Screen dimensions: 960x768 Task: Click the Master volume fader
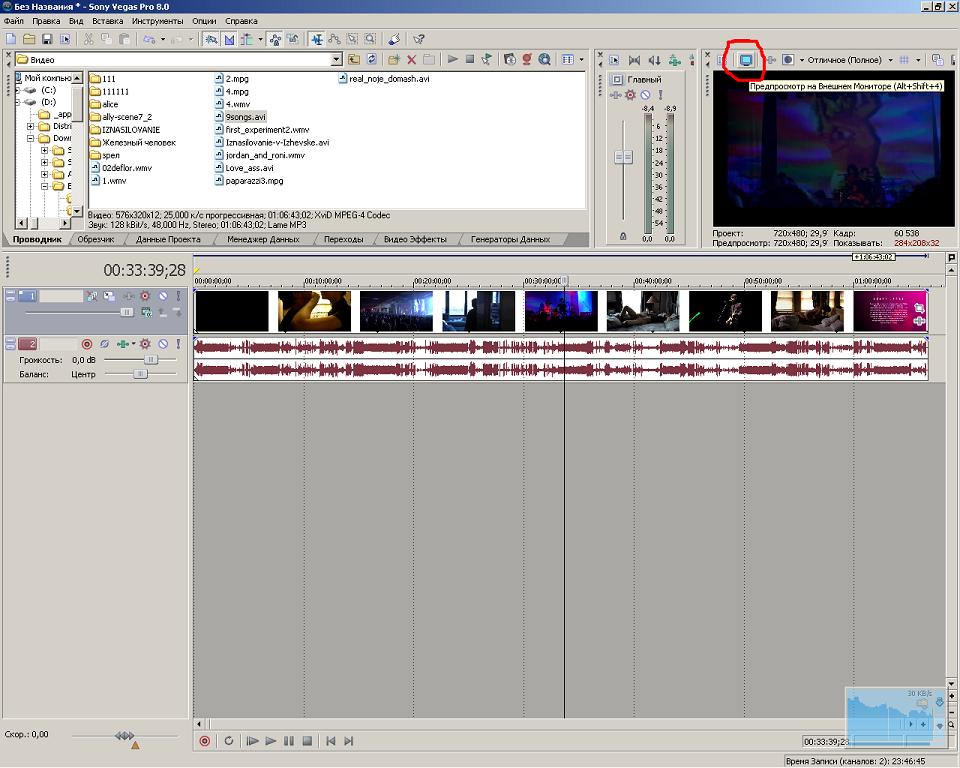pyautogui.click(x=623, y=157)
